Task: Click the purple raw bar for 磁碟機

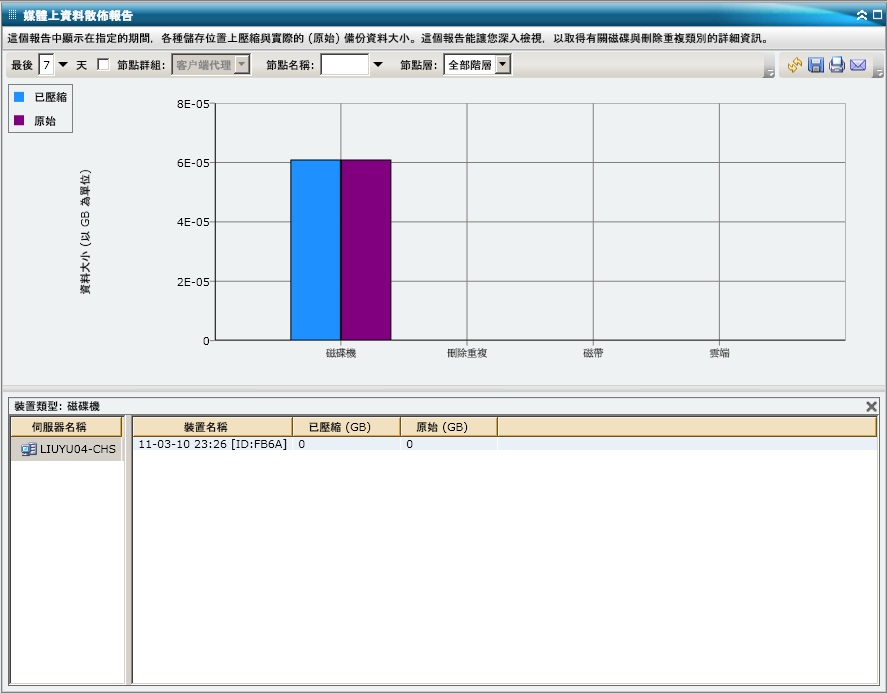Action: pyautogui.click(x=366, y=249)
